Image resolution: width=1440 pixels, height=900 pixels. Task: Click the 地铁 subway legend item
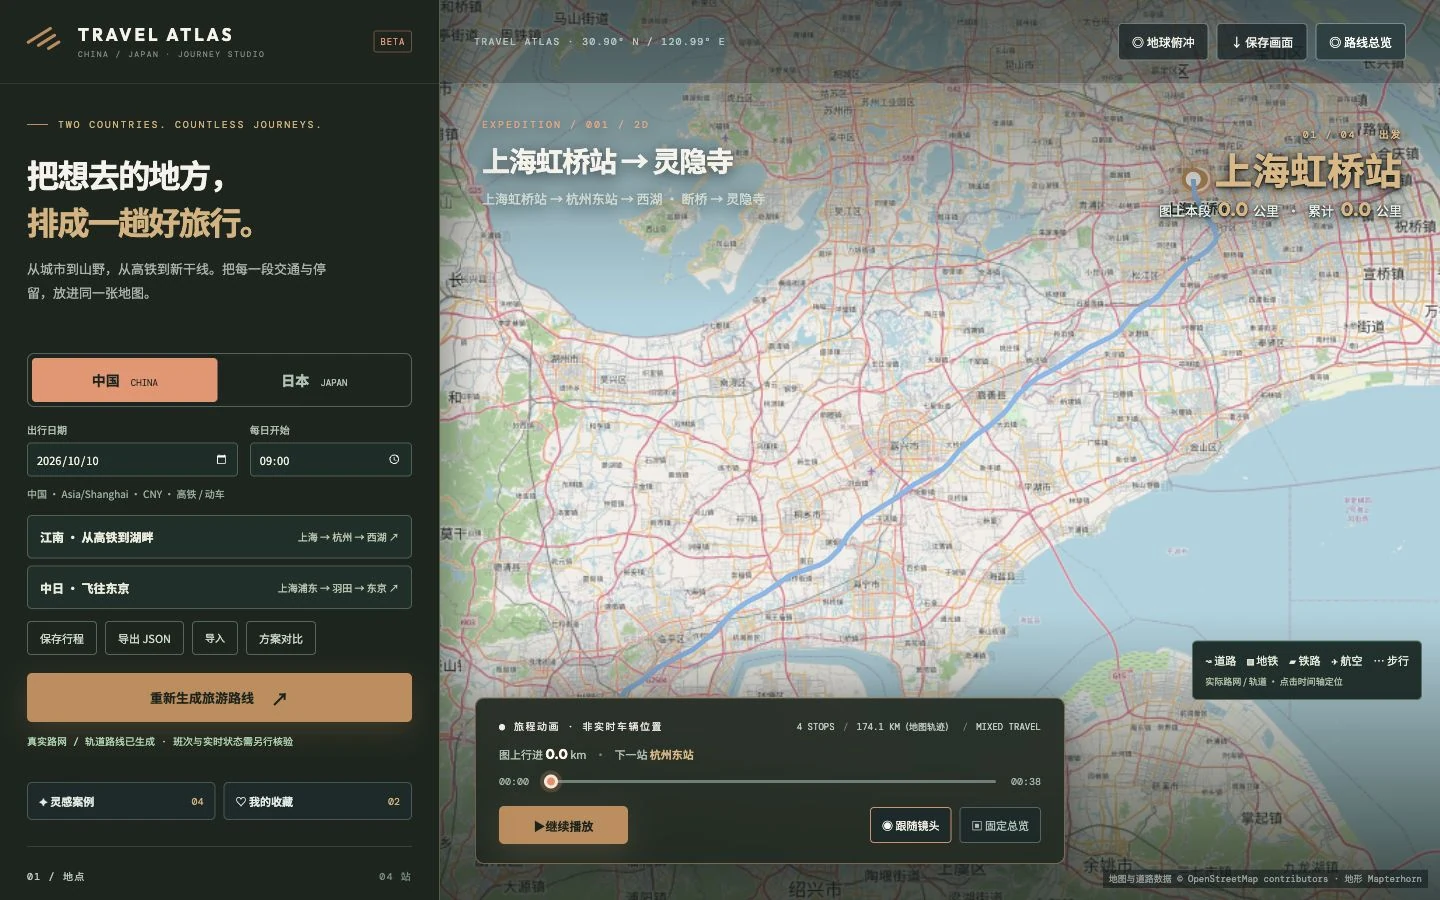point(1262,661)
